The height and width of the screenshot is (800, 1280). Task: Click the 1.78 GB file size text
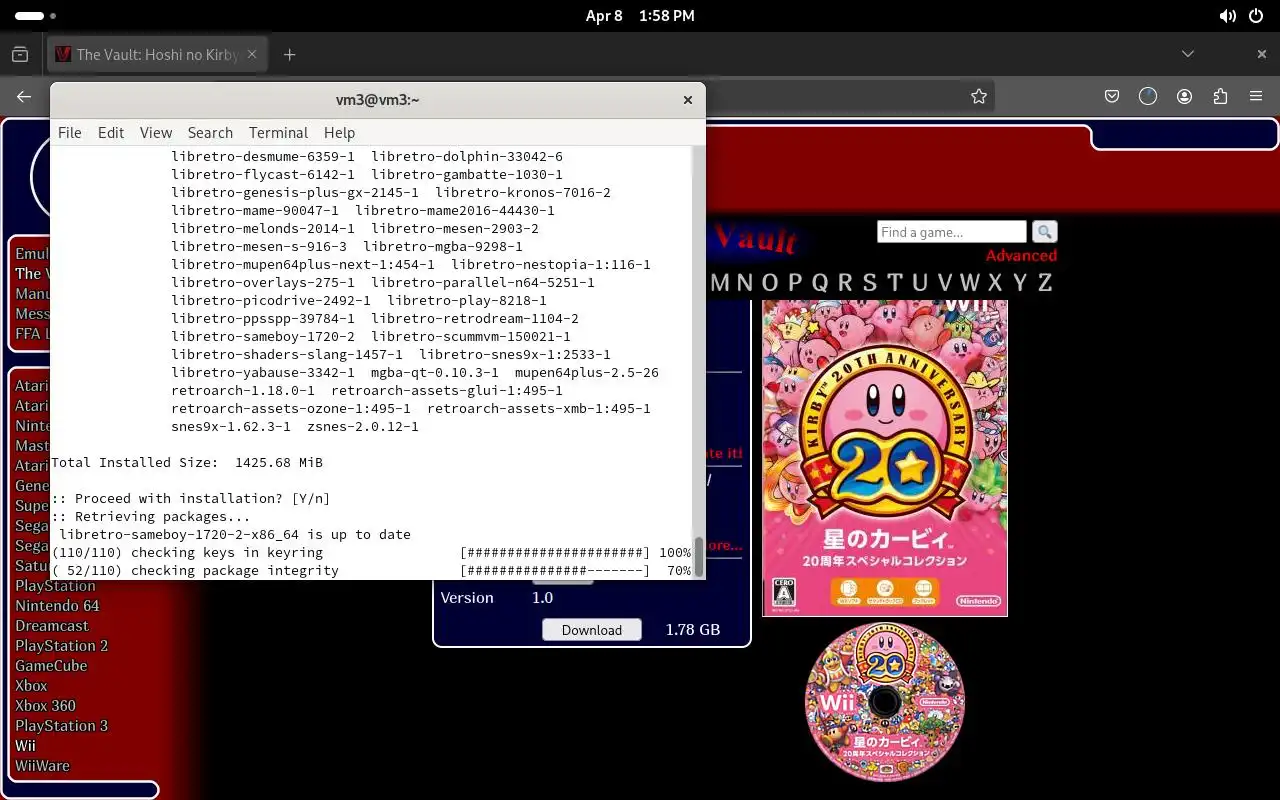coord(693,630)
